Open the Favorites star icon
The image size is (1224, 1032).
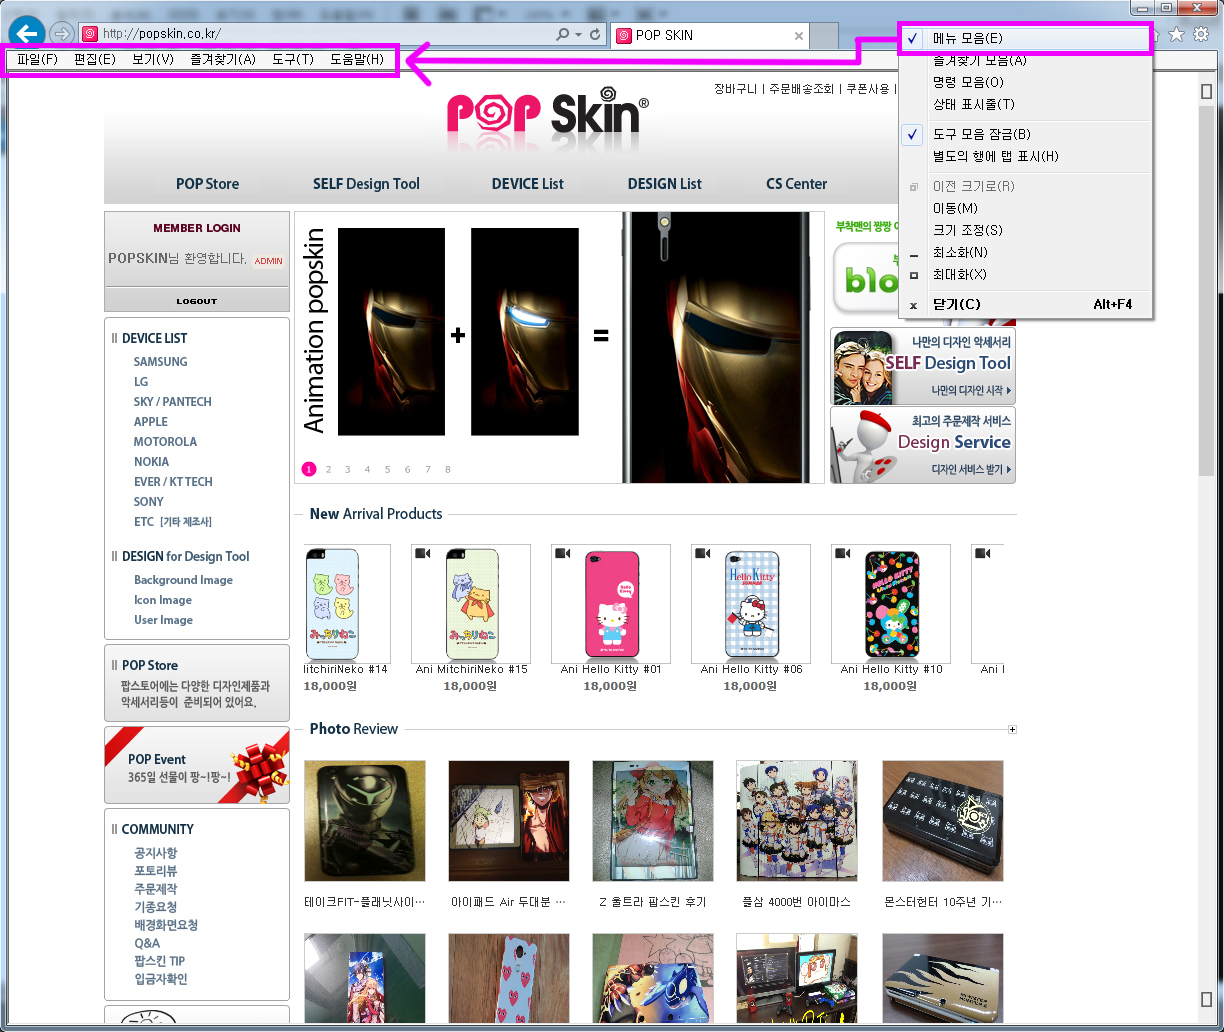click(1177, 34)
